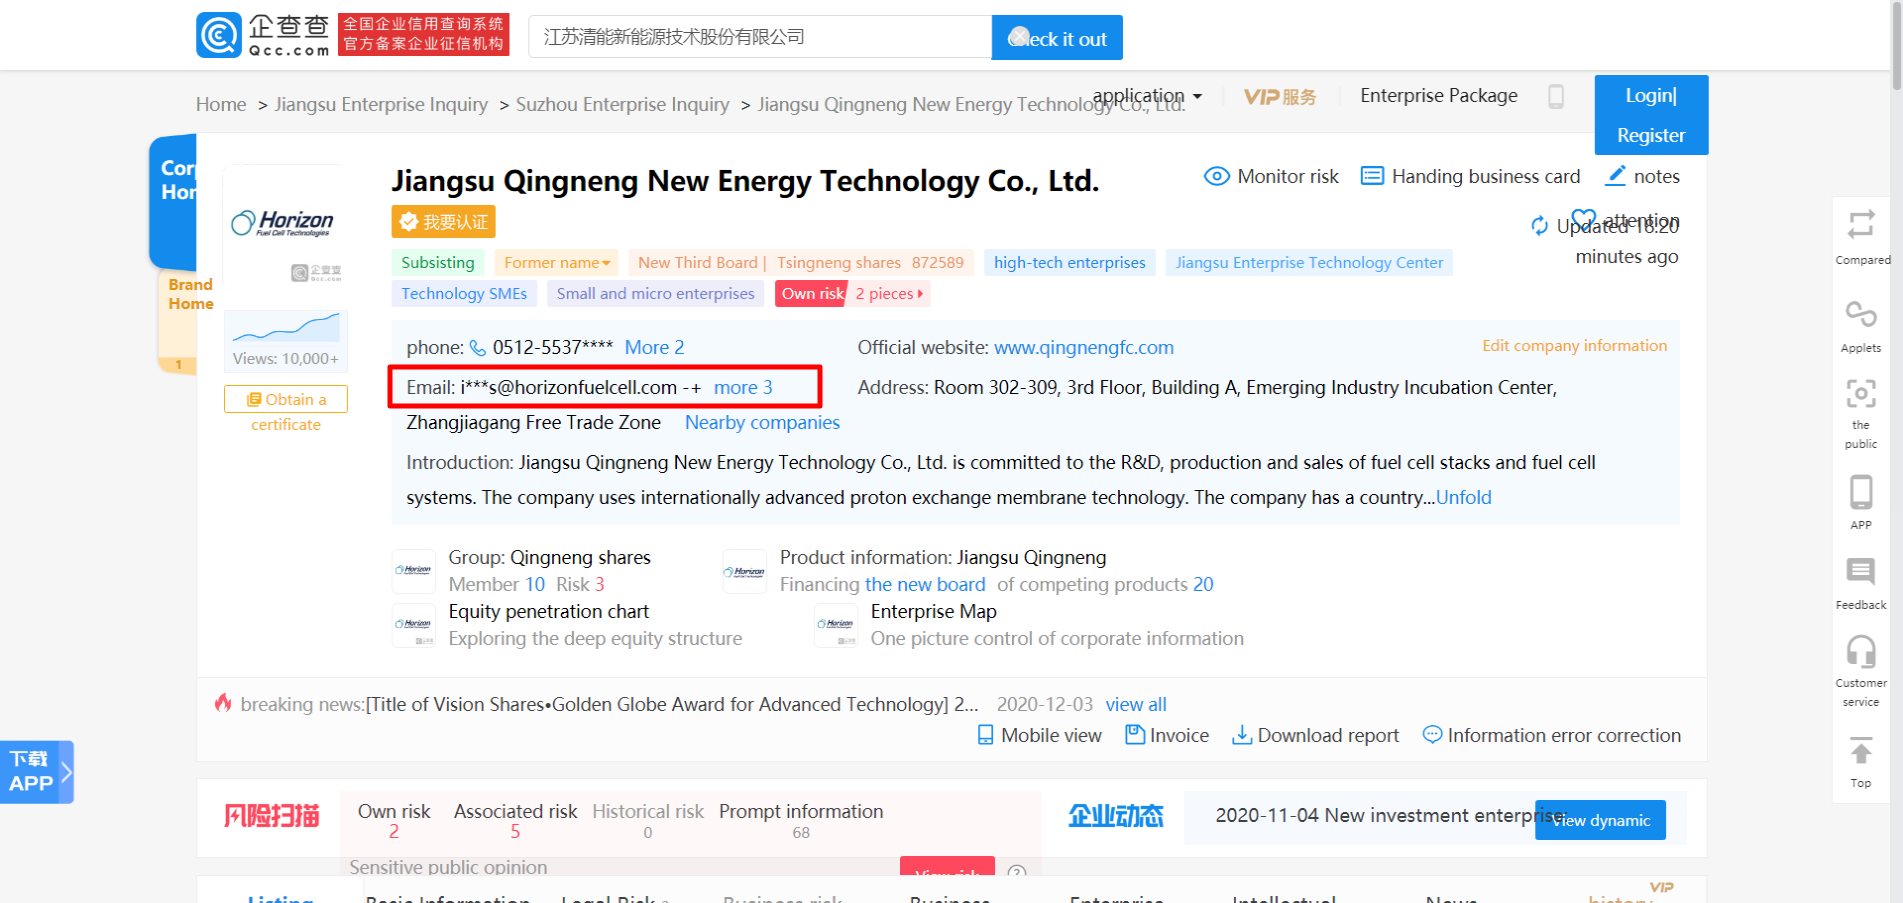The image size is (1903, 903).
Task: Expand the Former name dropdown
Action: click(557, 263)
